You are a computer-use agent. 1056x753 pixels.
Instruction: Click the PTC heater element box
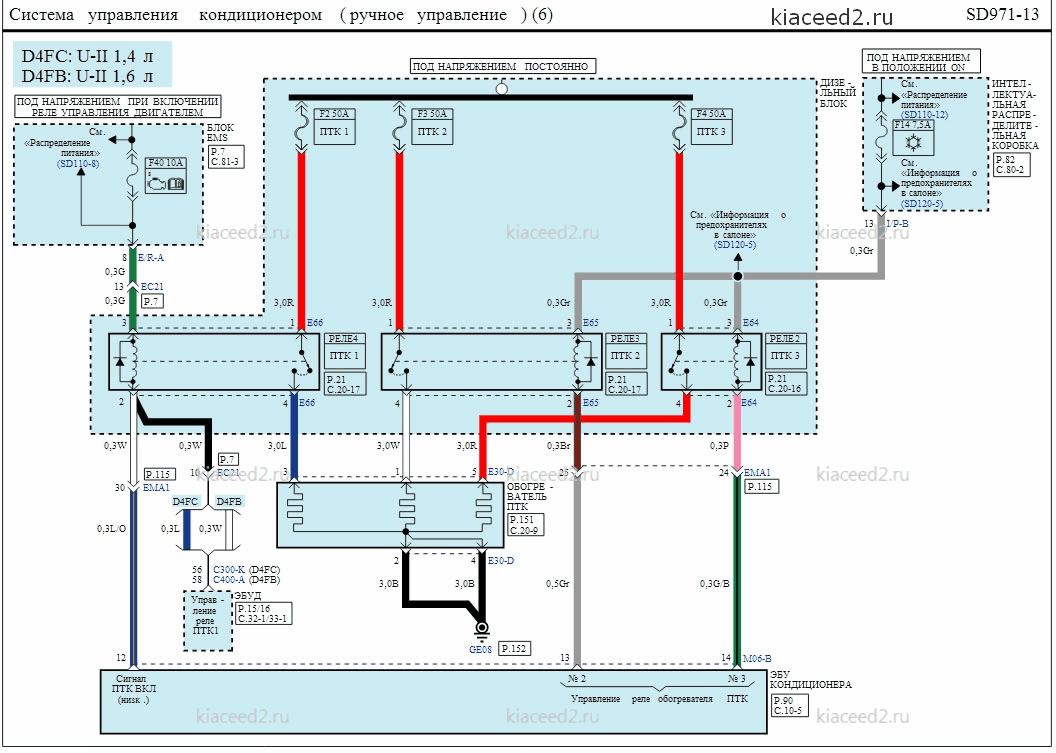point(390,515)
